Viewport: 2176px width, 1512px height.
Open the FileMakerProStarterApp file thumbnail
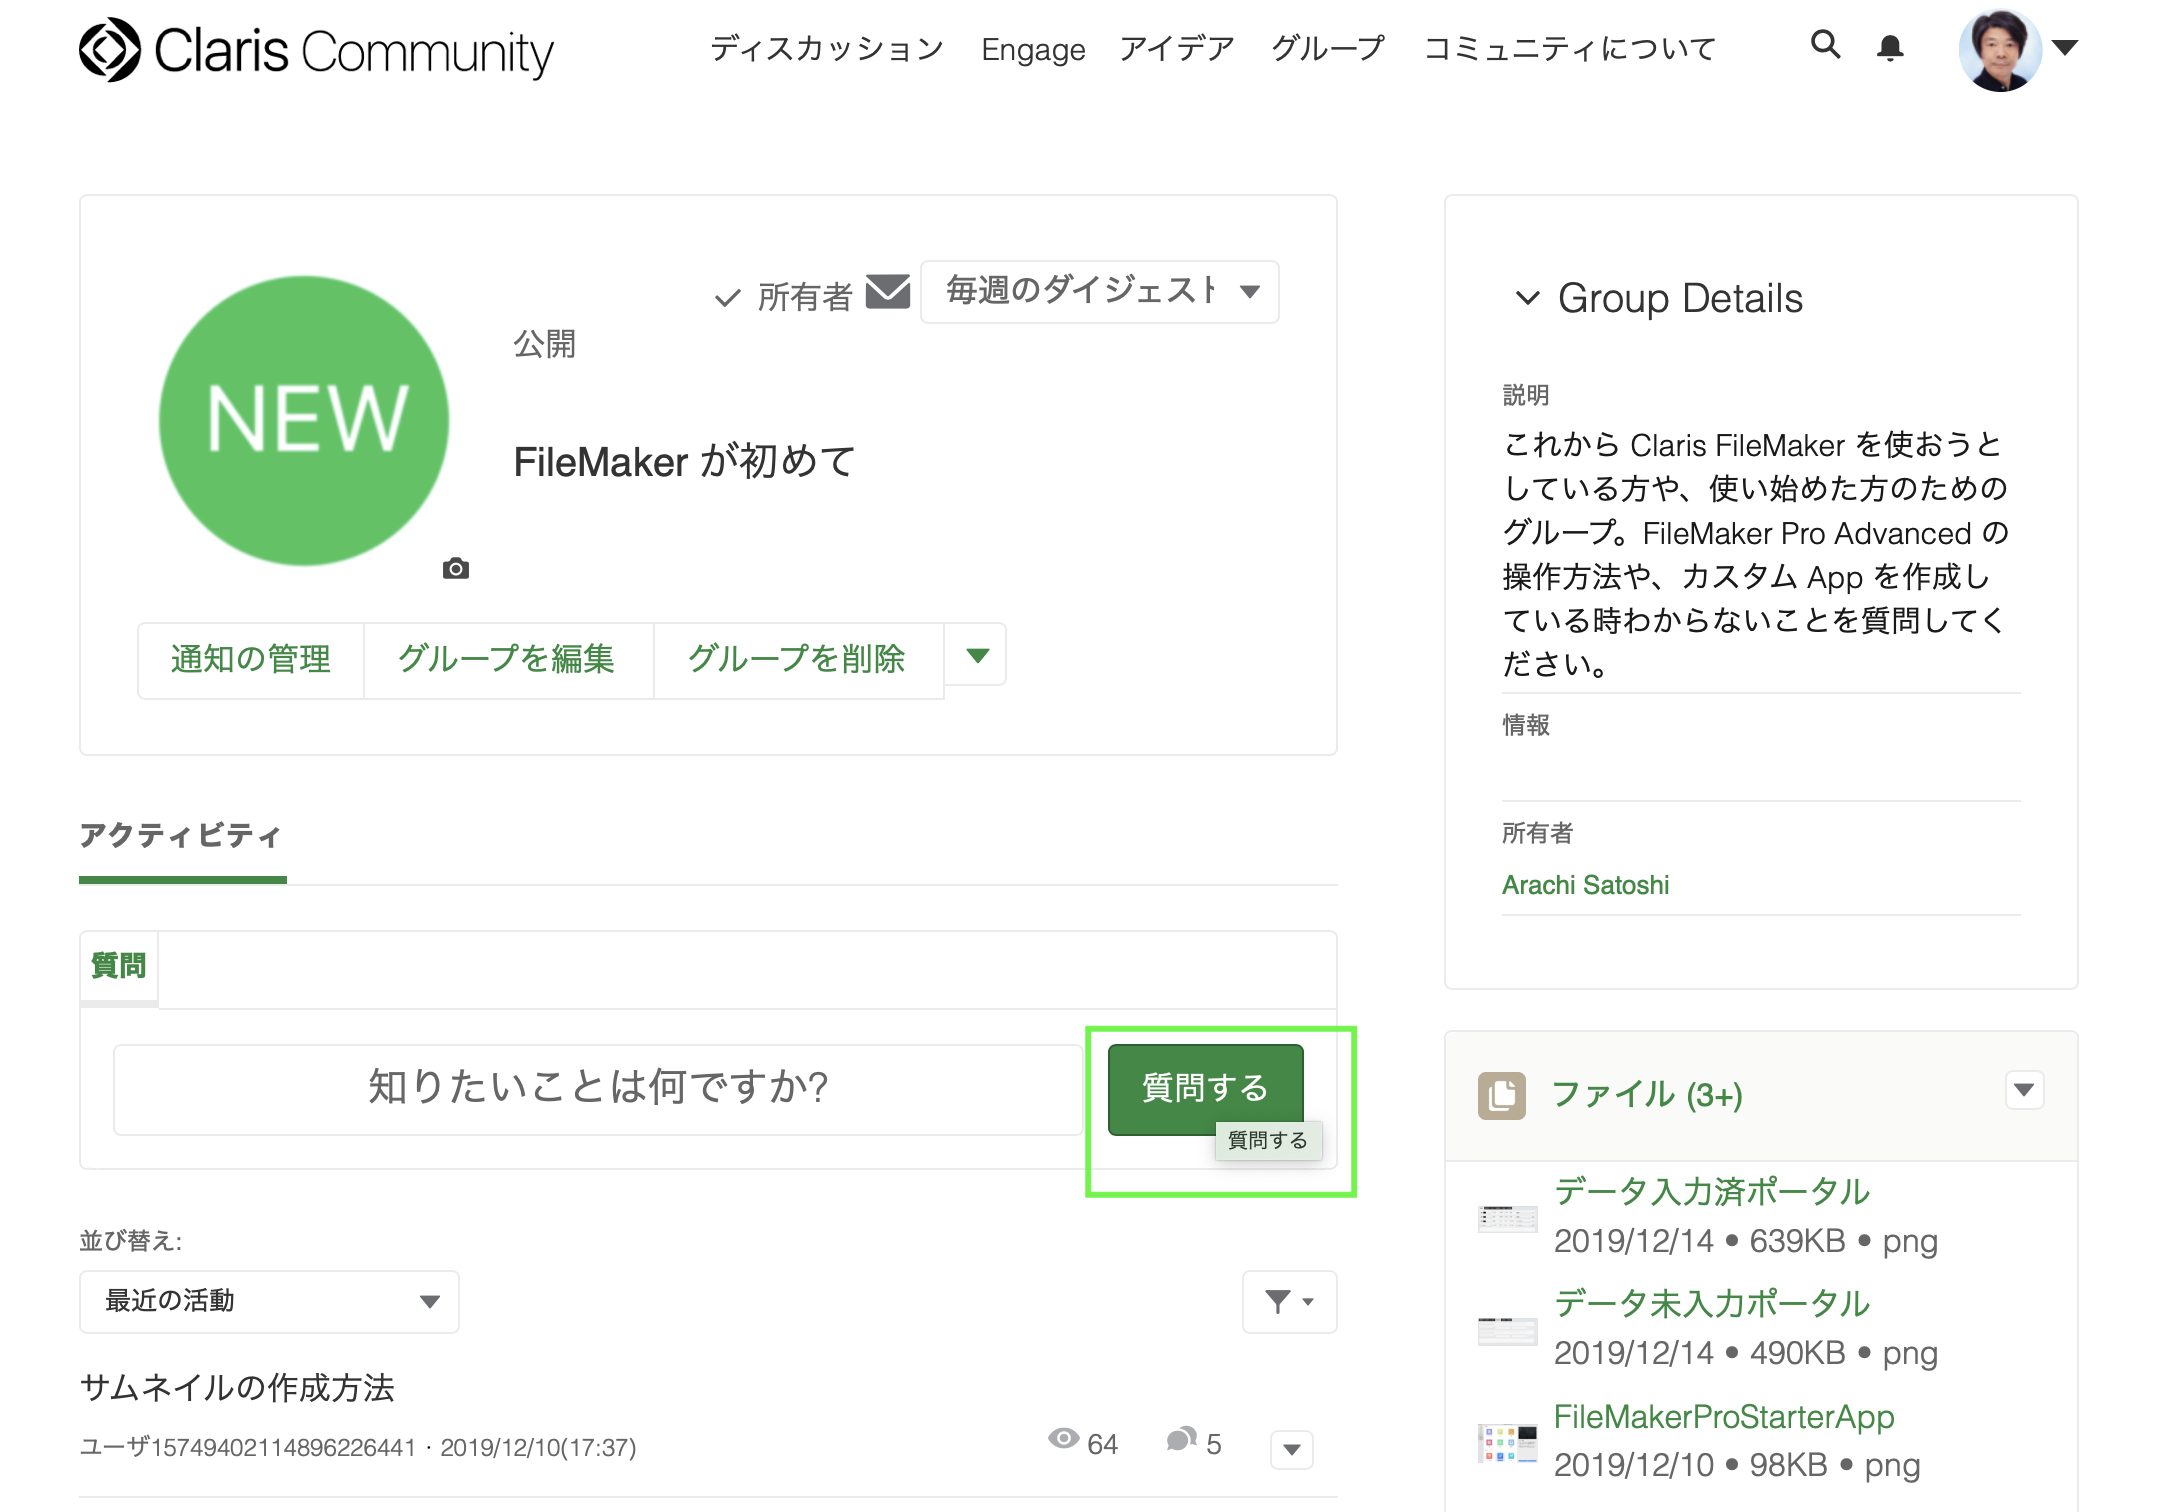(x=1507, y=1443)
